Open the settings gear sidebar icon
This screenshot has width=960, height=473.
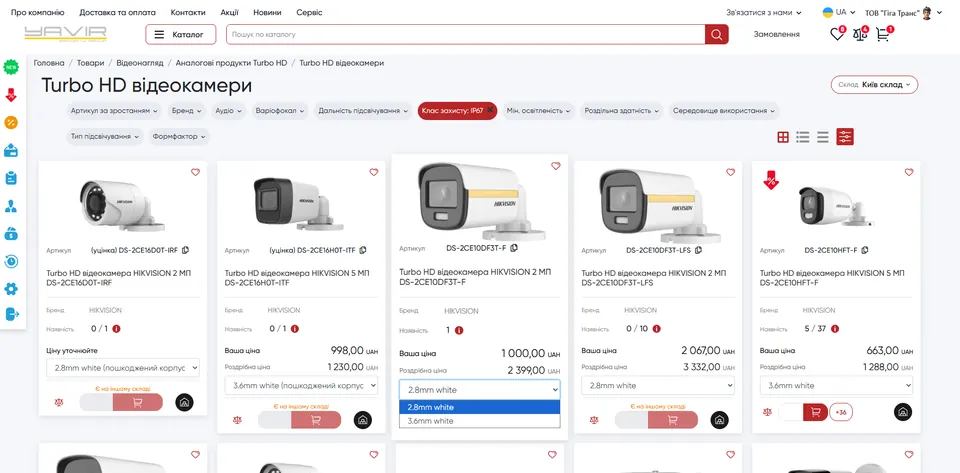point(11,289)
